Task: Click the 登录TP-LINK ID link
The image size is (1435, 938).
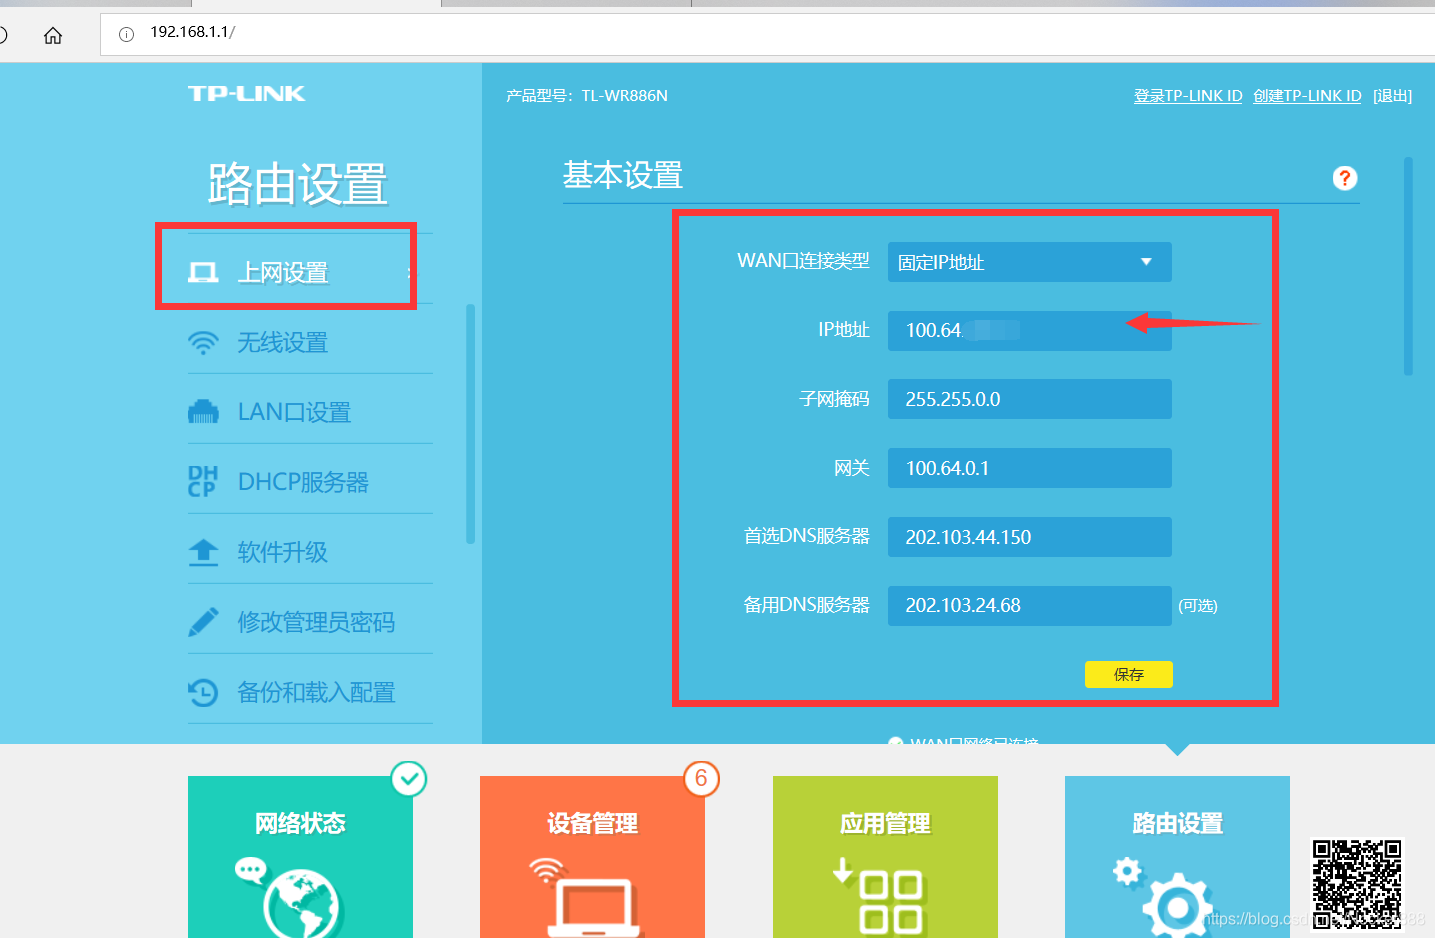Action: (x=1188, y=96)
